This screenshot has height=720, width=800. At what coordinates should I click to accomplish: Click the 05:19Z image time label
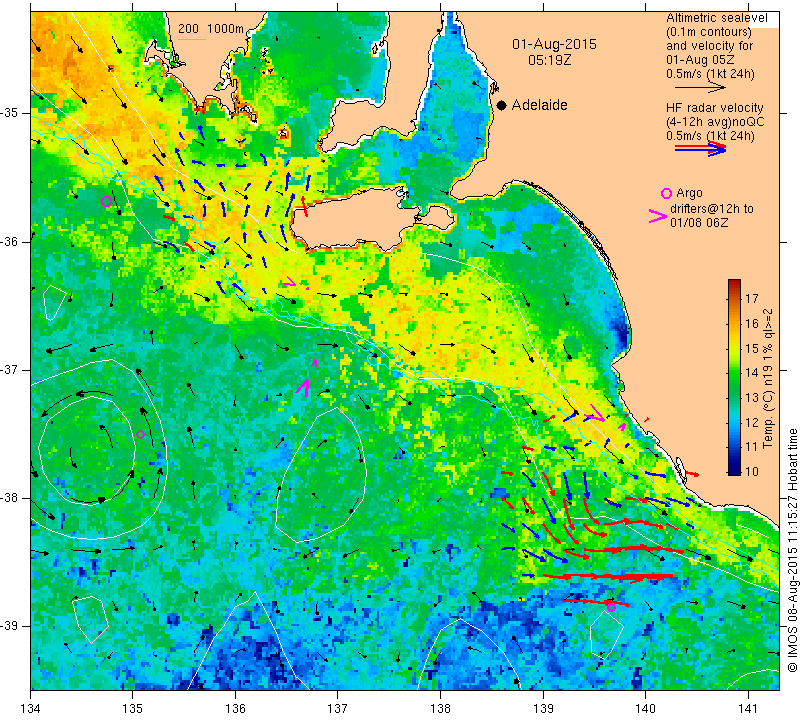click(x=549, y=60)
